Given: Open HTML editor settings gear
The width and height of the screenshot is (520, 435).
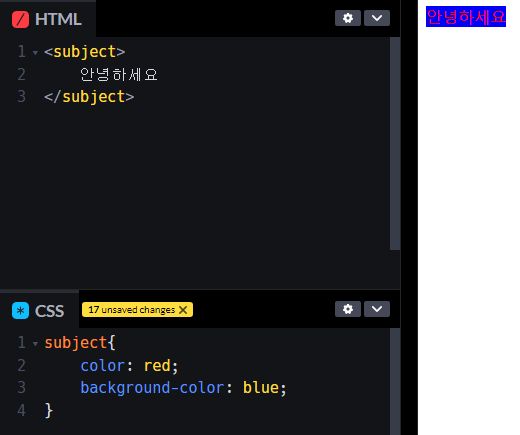Looking at the screenshot, I should [348, 18].
